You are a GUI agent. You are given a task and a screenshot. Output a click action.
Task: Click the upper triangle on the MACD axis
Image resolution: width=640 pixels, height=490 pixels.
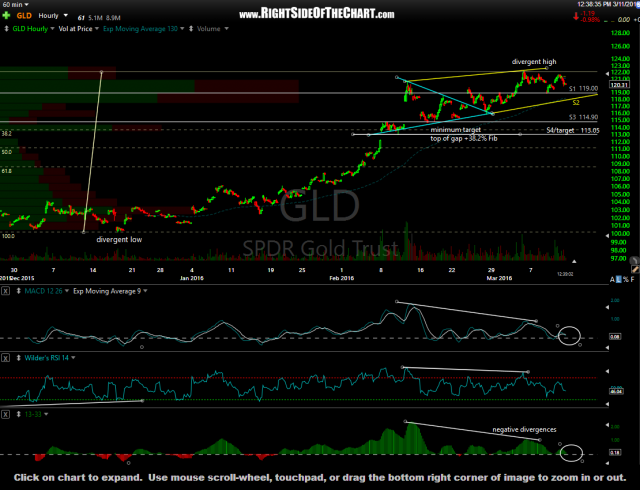click(607, 308)
